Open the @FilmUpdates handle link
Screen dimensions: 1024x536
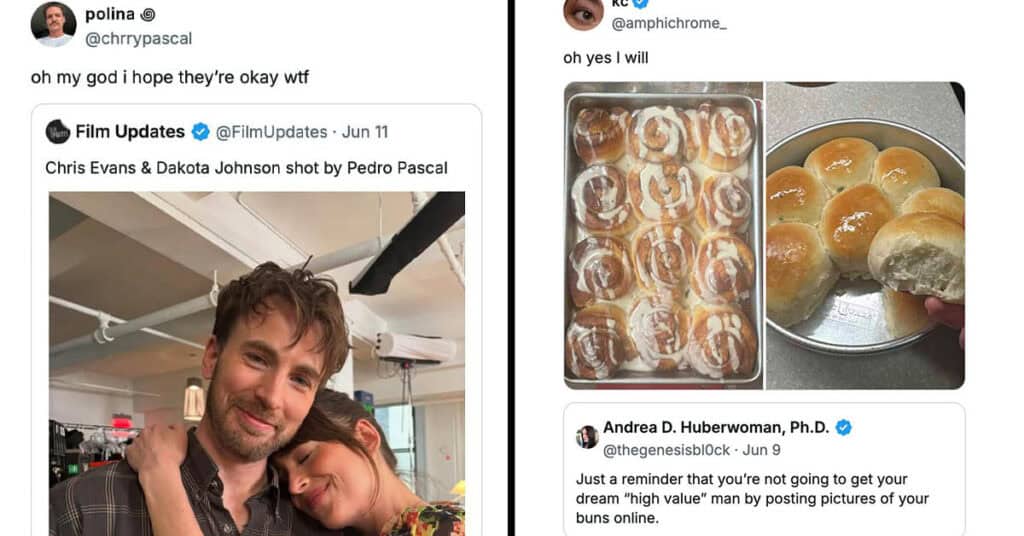point(271,132)
